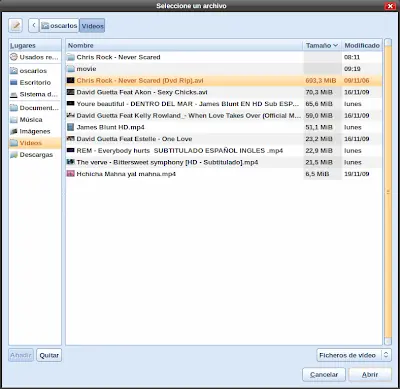400x389 pixels.
Task: Click video icon of Chris Rock Dvd Rip.avi
Action: coord(71,80)
